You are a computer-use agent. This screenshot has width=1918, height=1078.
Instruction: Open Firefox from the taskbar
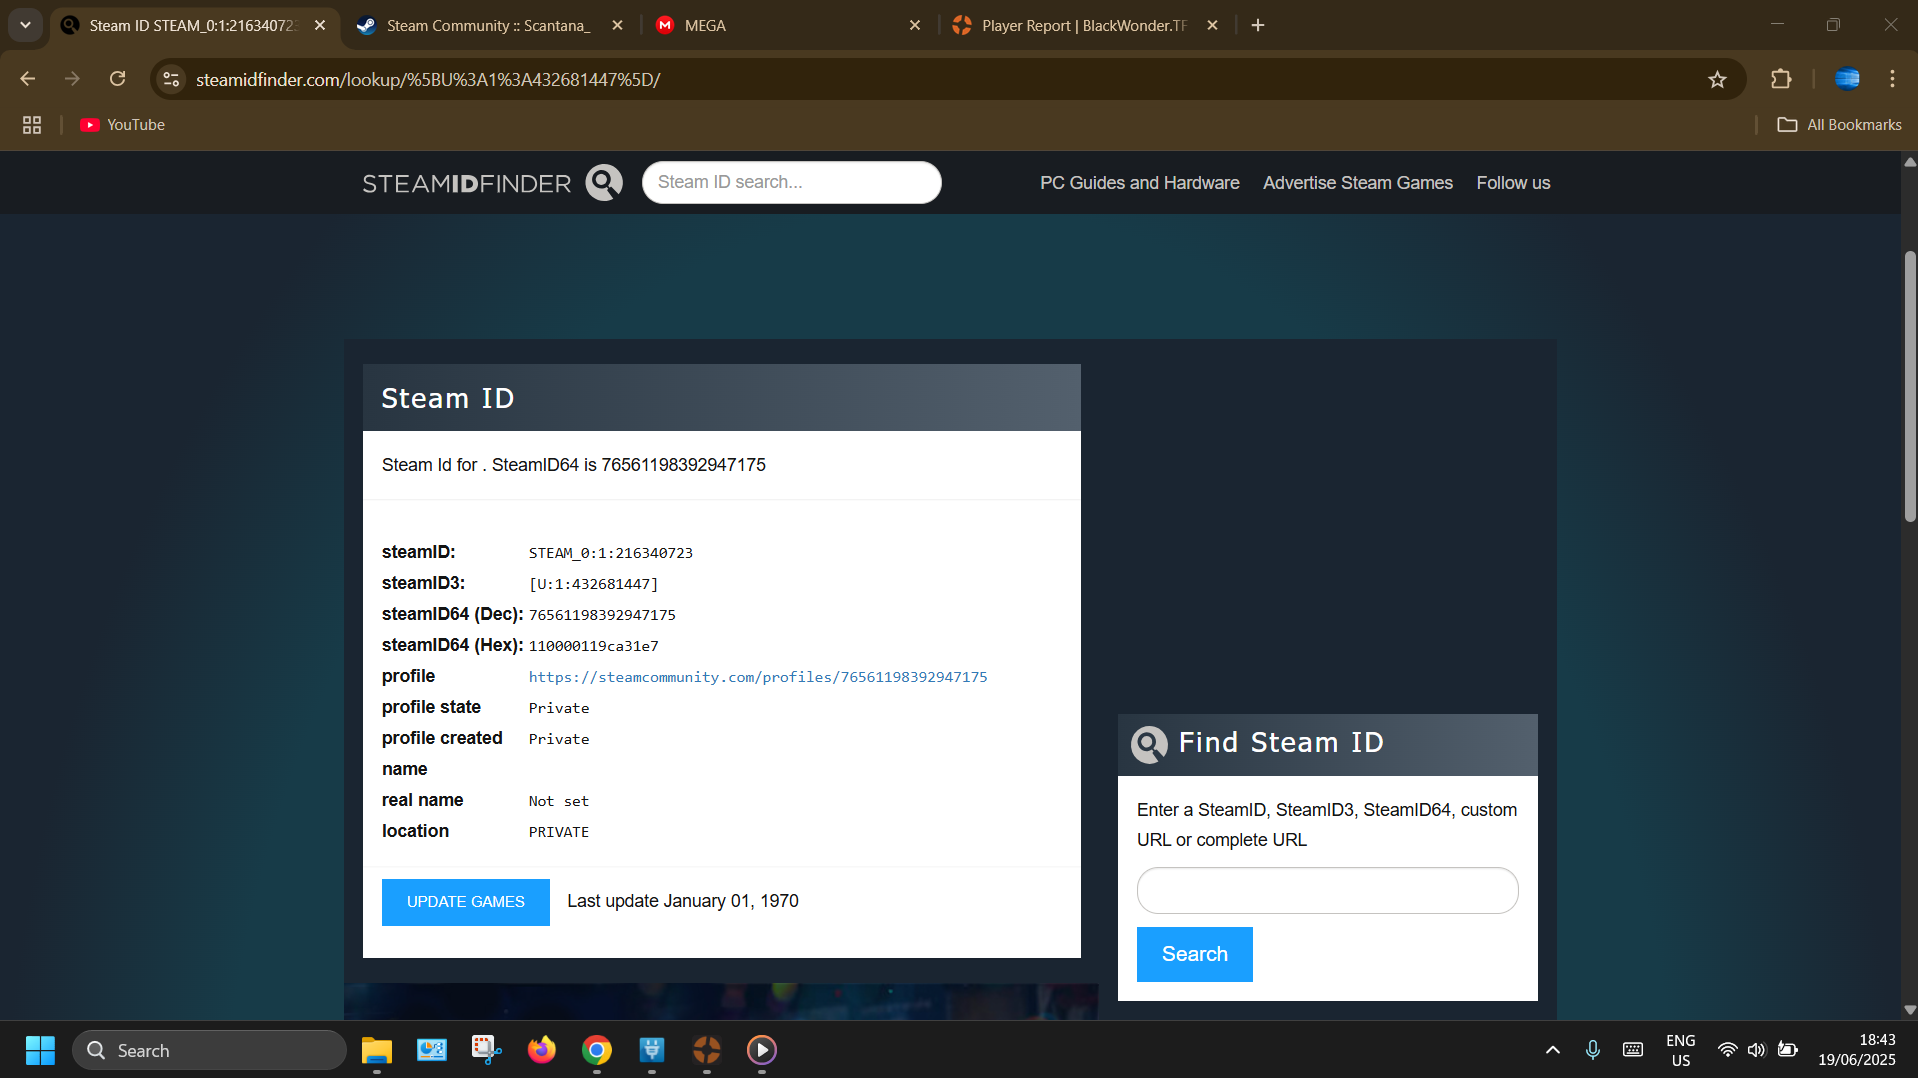(541, 1050)
